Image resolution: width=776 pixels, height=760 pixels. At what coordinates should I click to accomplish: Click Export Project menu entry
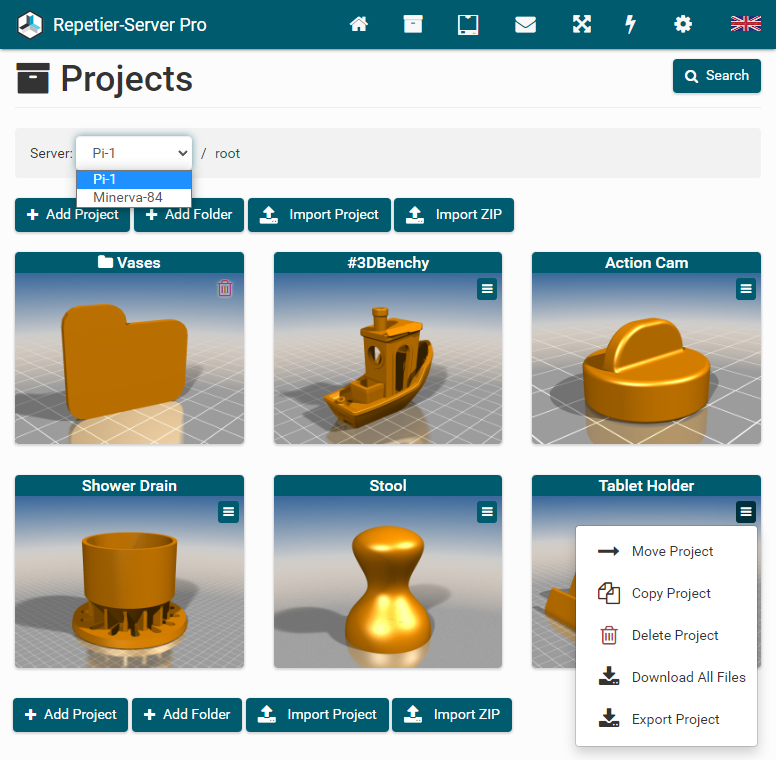(675, 719)
